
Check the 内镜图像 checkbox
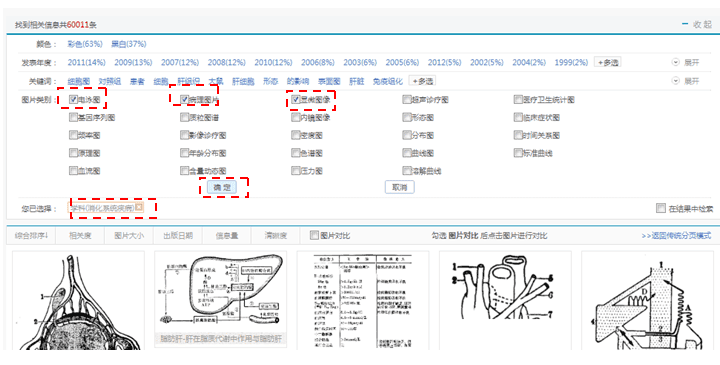click(x=296, y=117)
